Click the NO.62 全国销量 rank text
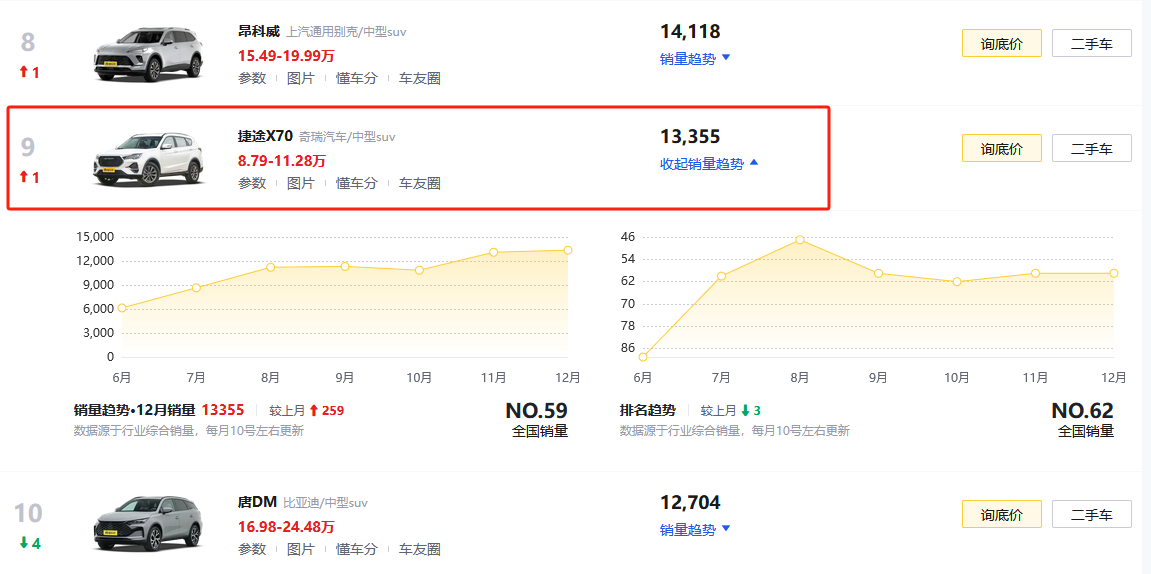This screenshot has width=1151, height=574. click(x=1083, y=419)
